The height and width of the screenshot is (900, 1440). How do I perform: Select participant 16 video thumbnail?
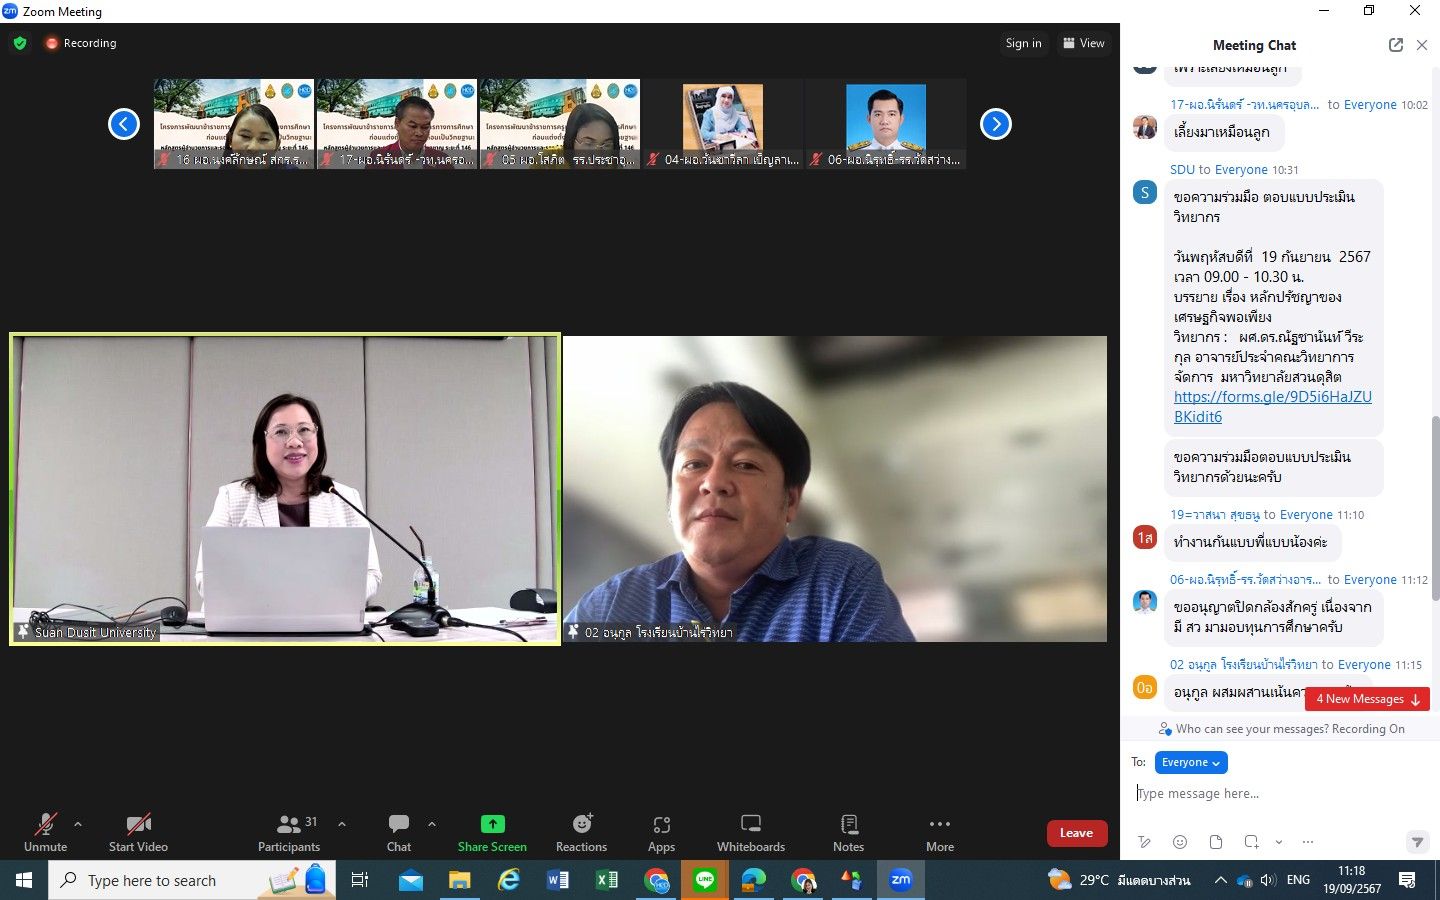(234, 124)
